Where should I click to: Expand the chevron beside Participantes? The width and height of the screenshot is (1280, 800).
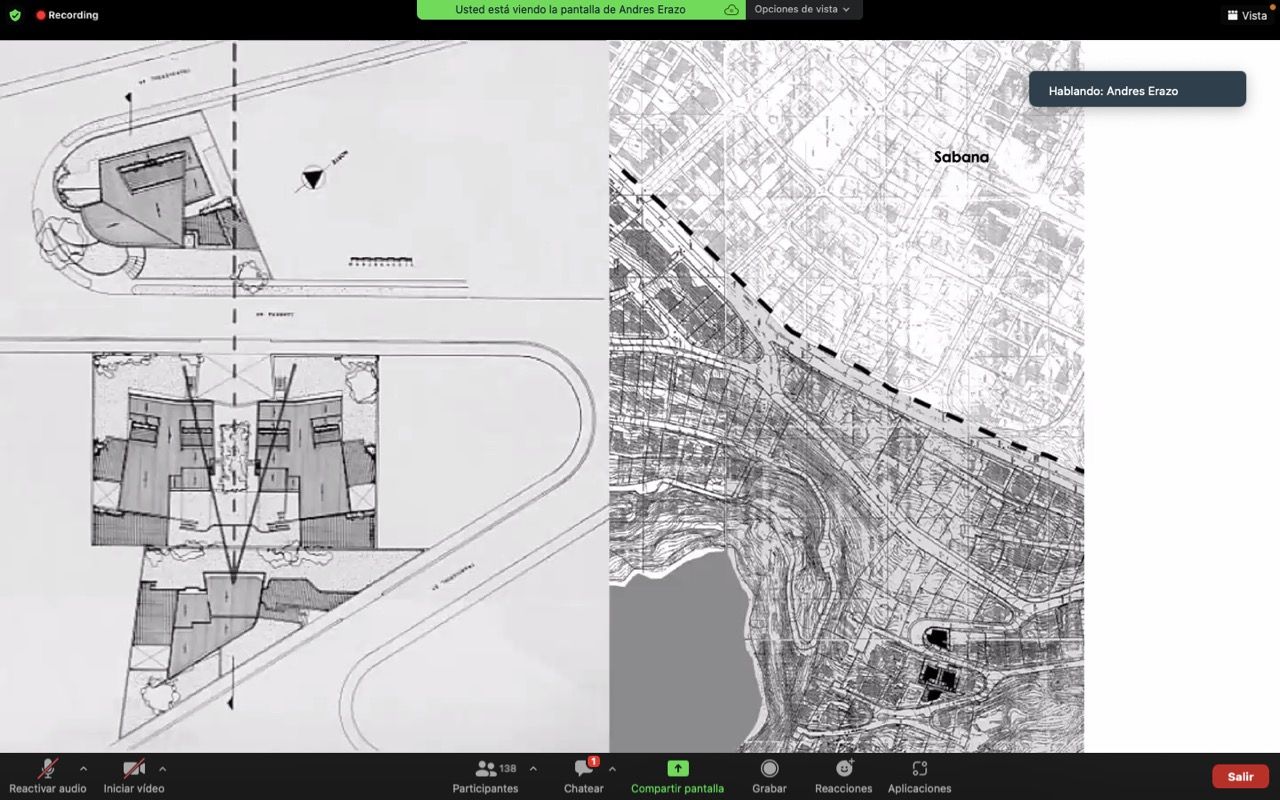point(533,769)
